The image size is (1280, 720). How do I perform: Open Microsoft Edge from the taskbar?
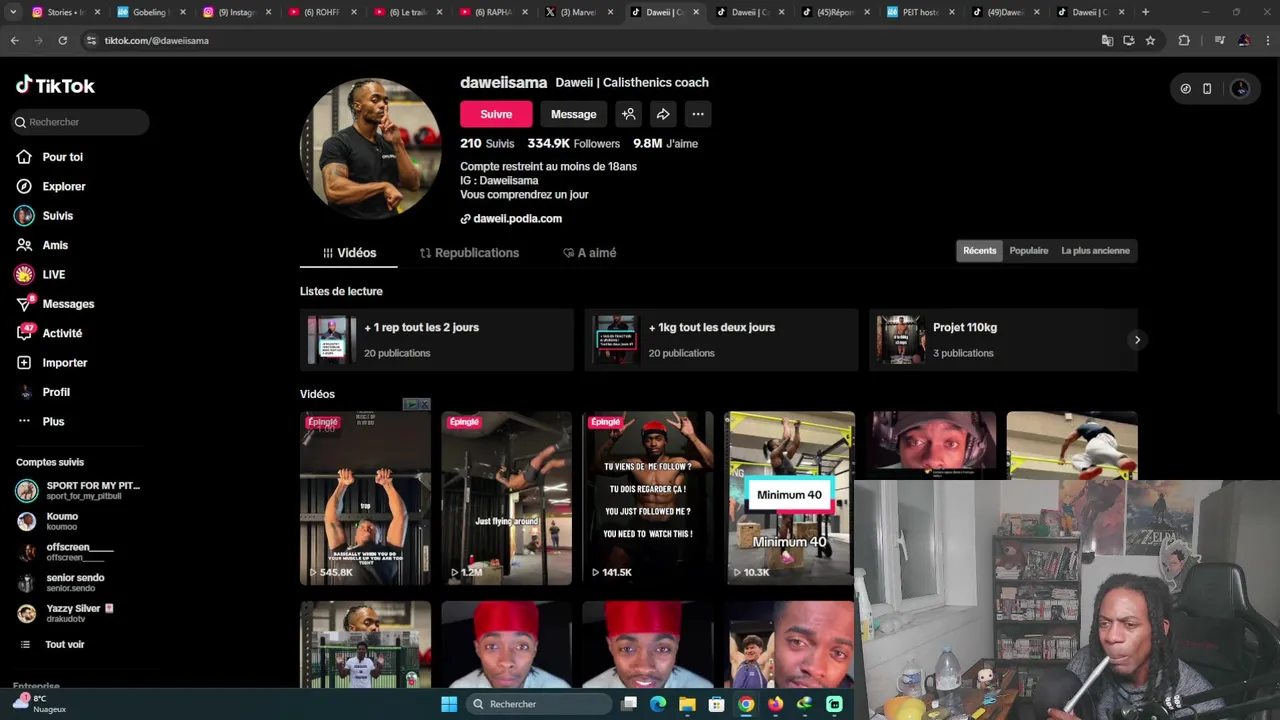point(658,704)
